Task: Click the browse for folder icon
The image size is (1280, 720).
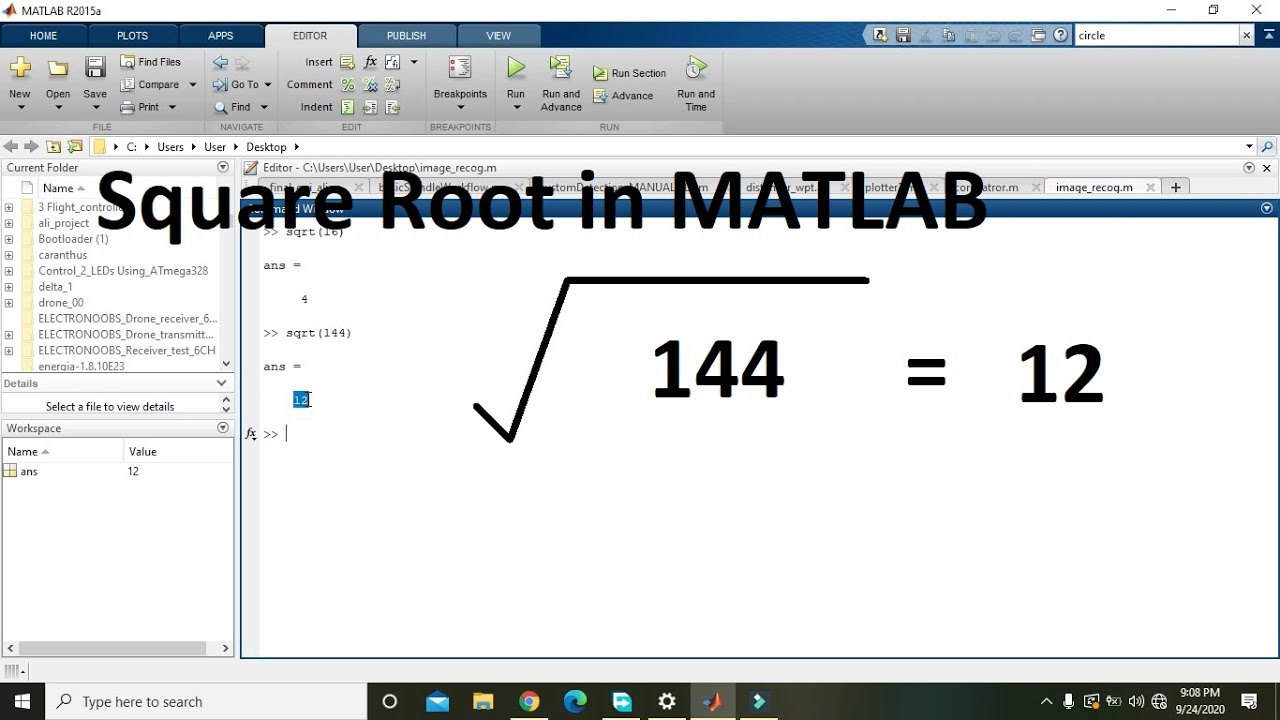Action: coord(75,147)
